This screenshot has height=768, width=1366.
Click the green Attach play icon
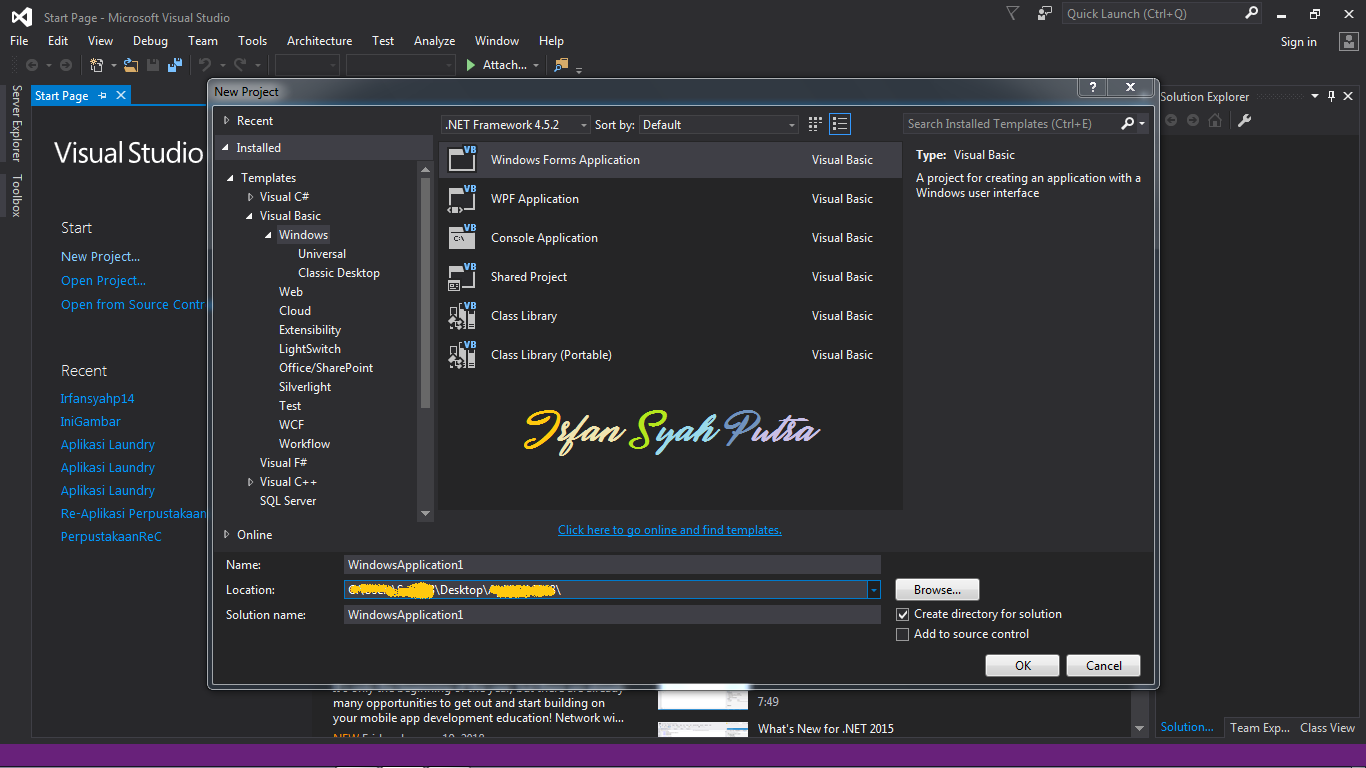471,65
